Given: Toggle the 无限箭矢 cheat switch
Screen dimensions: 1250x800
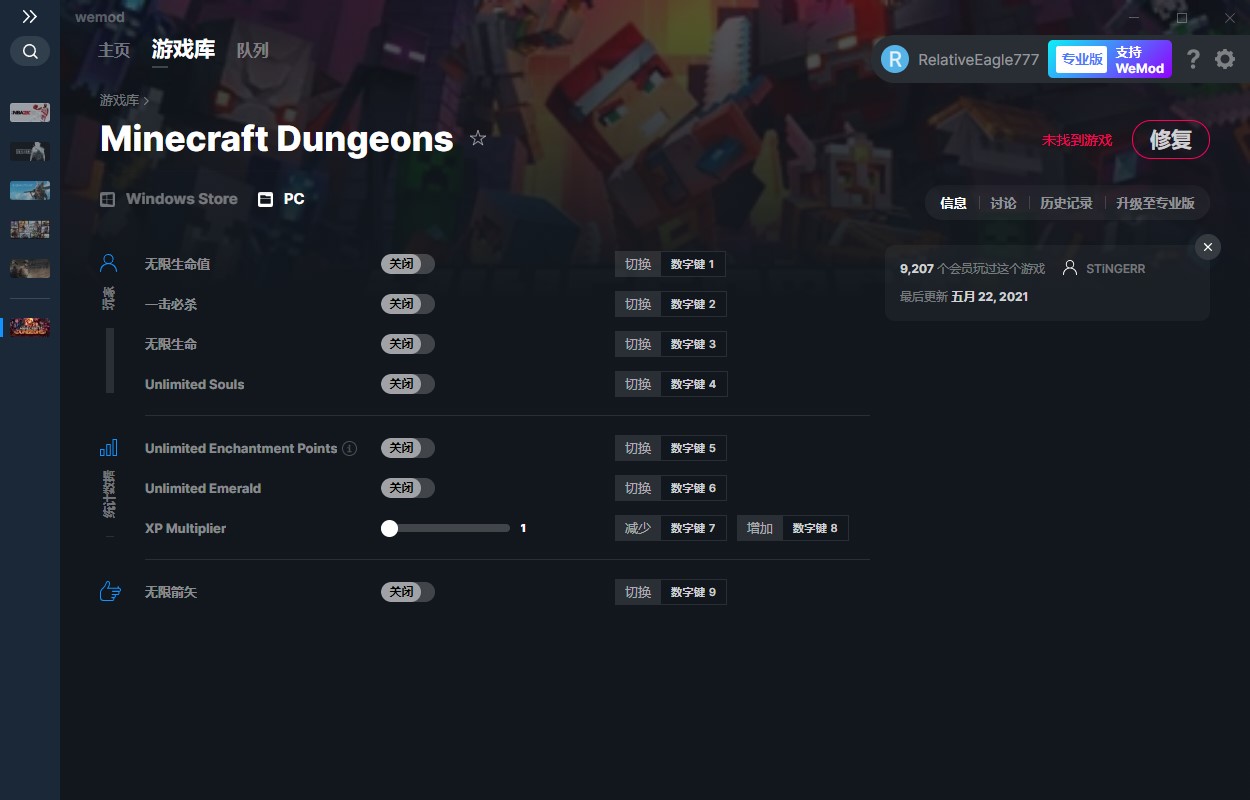Looking at the screenshot, I should click(408, 592).
